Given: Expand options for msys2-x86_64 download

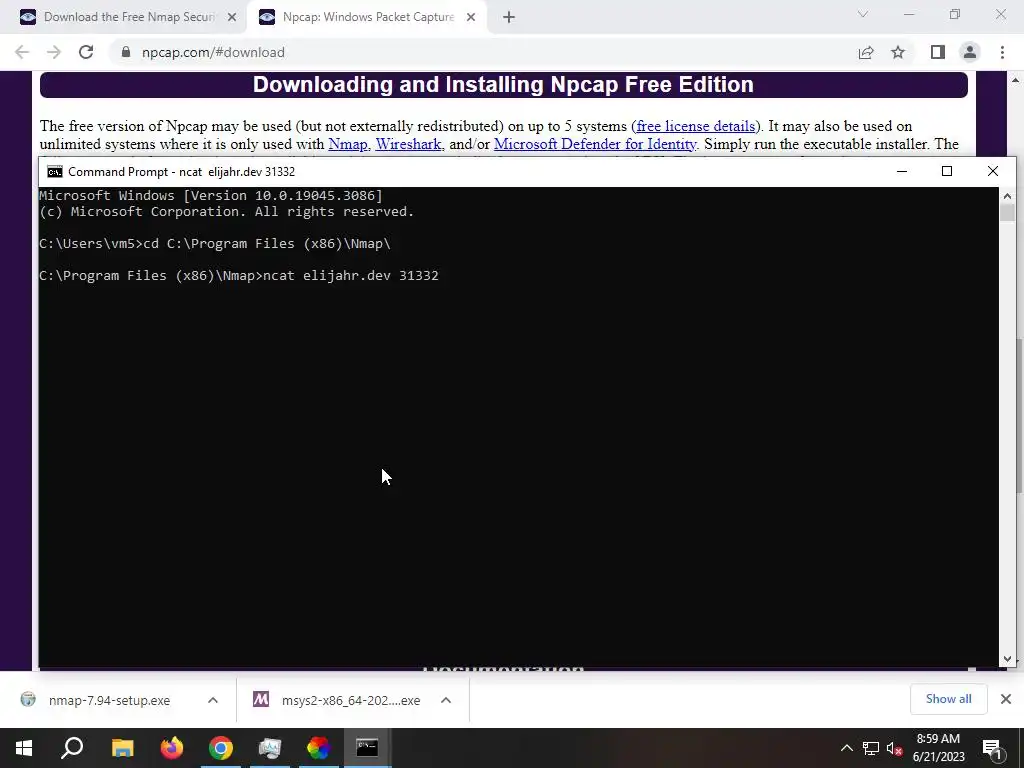Looking at the screenshot, I should [x=446, y=700].
